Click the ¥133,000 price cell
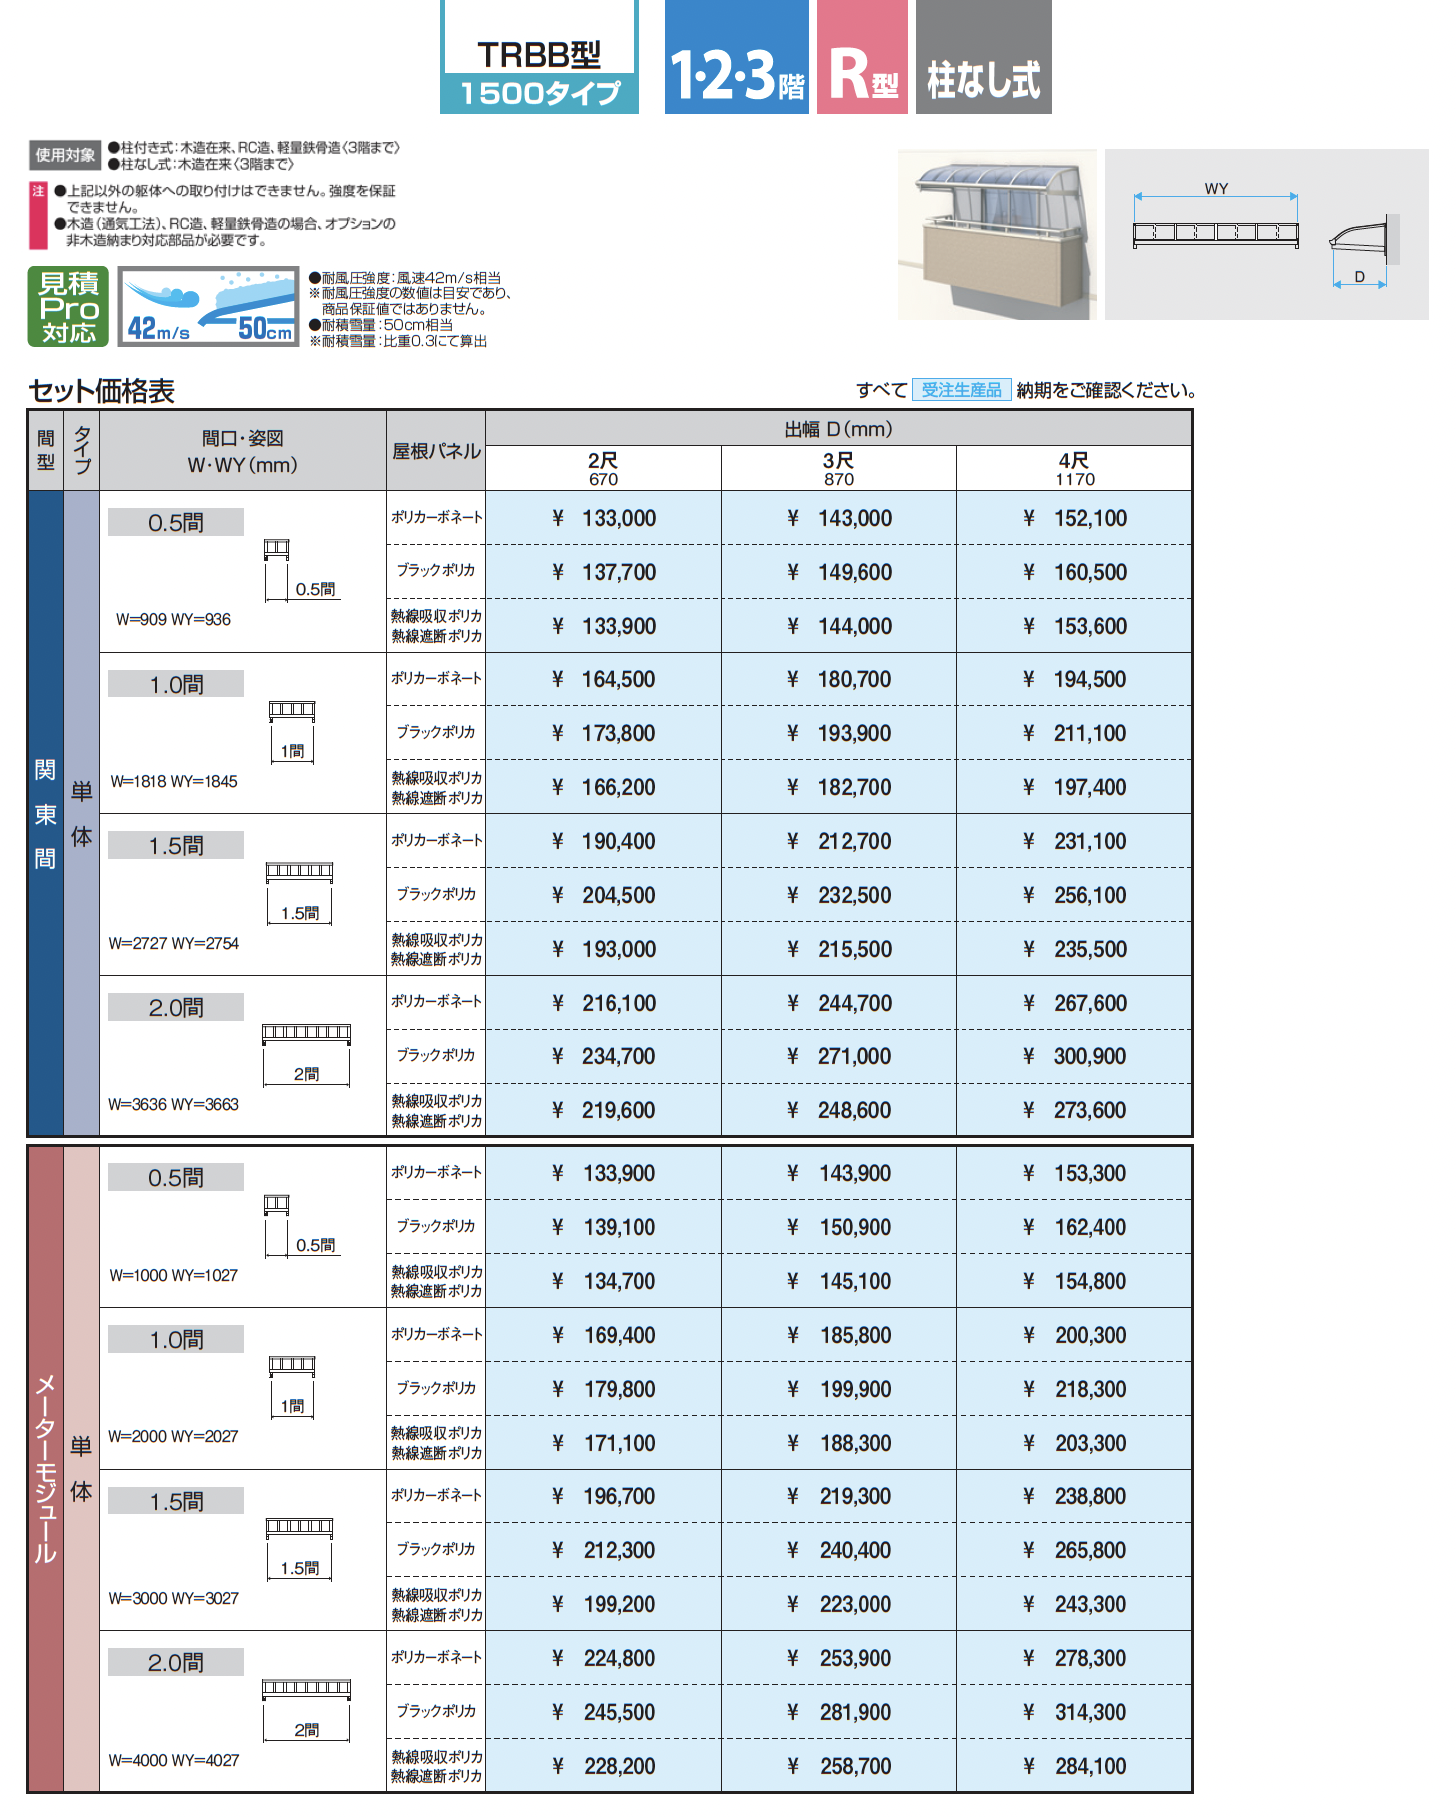This screenshot has width=1456, height=1818. pos(603,518)
